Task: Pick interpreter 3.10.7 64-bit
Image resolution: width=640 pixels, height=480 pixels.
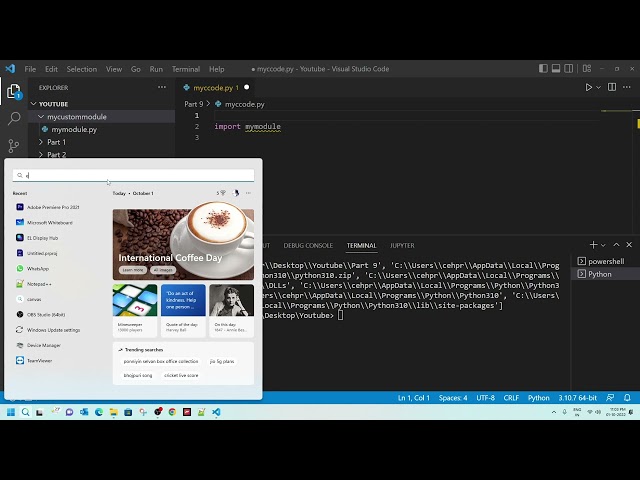Action: 578,398
